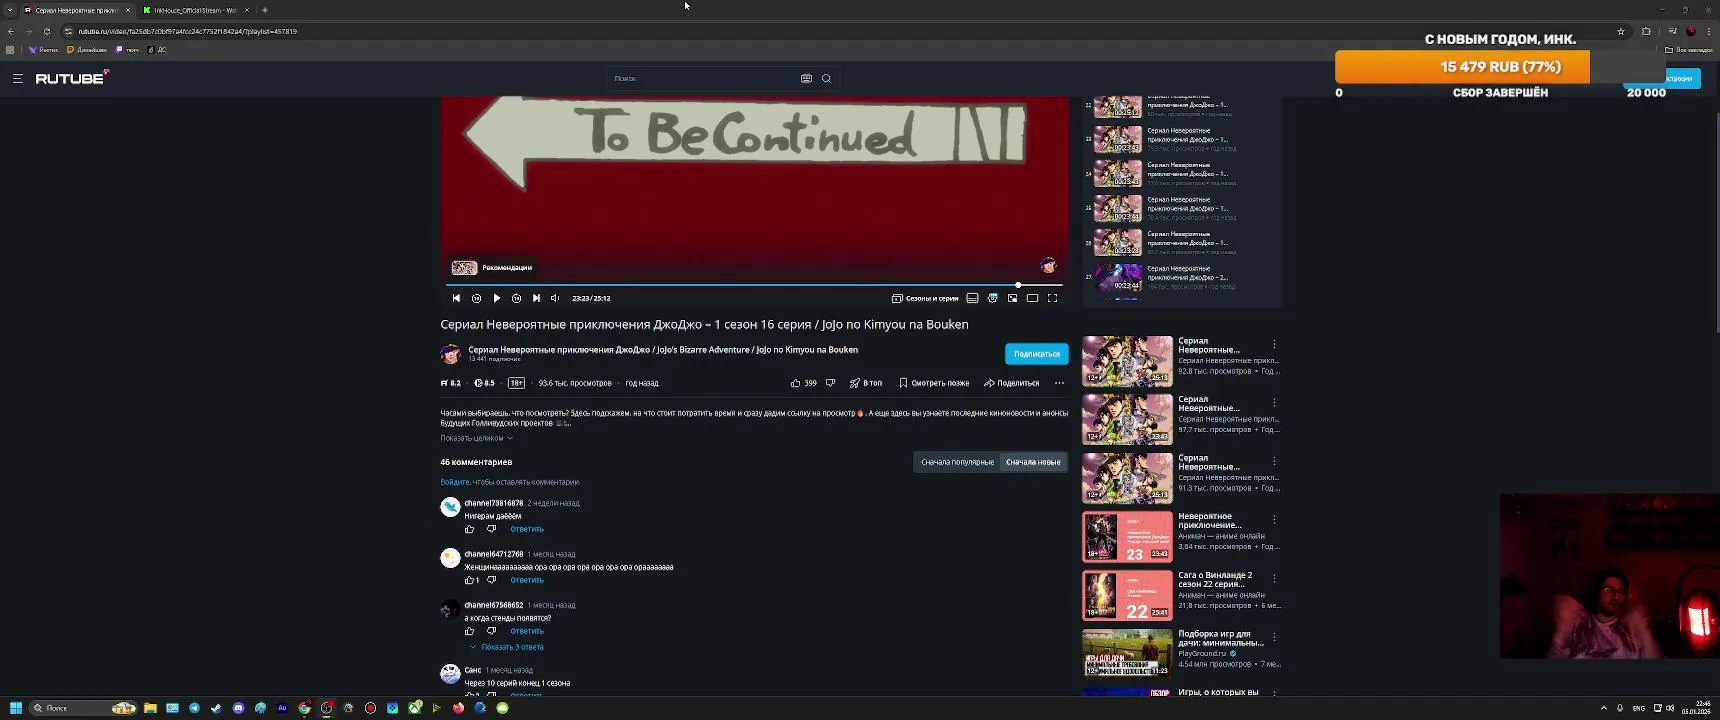
Task: Open the player cast/quality settings icon
Action: tap(992, 298)
